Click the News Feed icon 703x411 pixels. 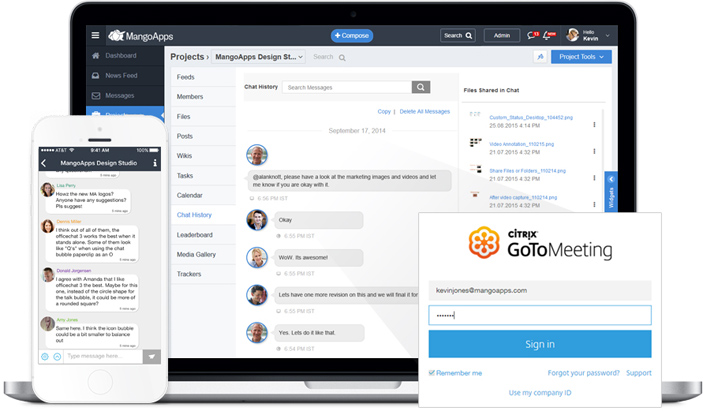pos(95,75)
